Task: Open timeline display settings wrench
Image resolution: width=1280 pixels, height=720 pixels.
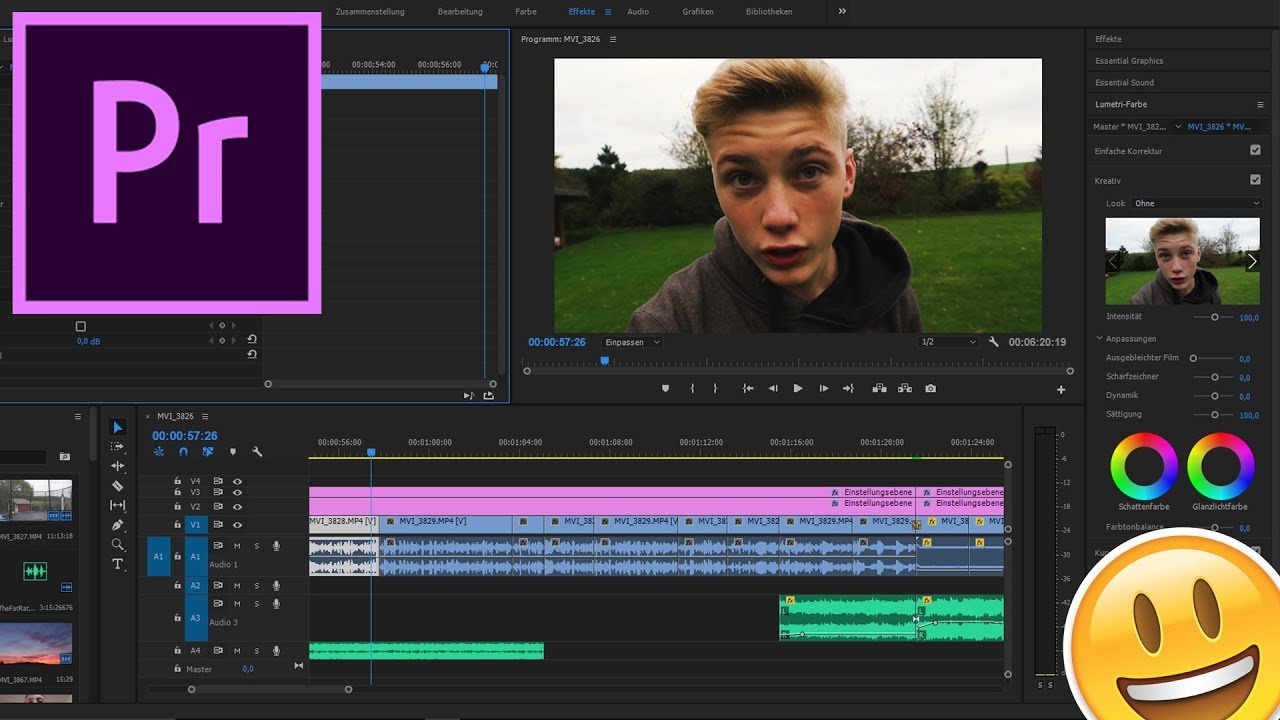Action: click(x=257, y=452)
